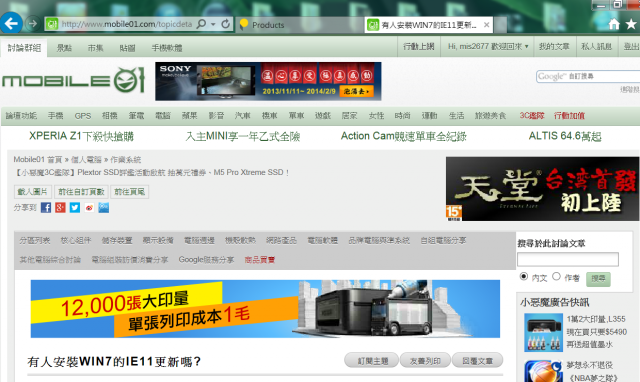Screen dimensions: 640x382
Task: Click the 載入圖片 button
Action: pos(33,192)
